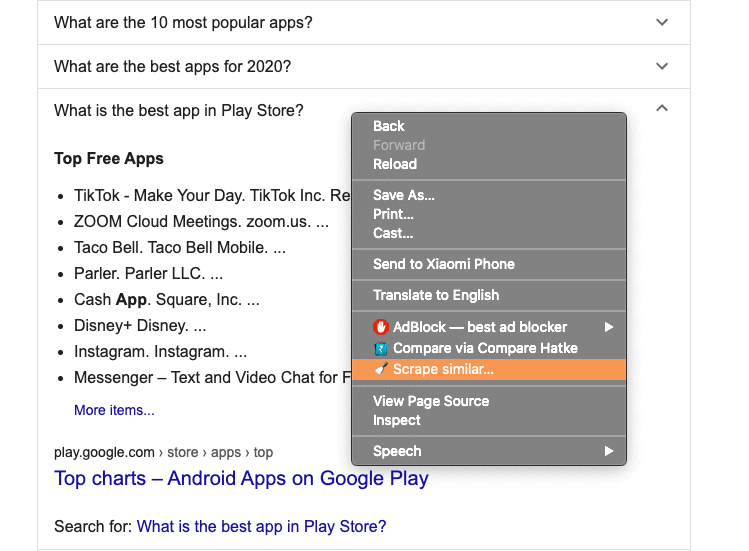Viewport: 749px width, 551px height.
Task: Open 'Top charts – Android Apps' link
Action: click(241, 478)
